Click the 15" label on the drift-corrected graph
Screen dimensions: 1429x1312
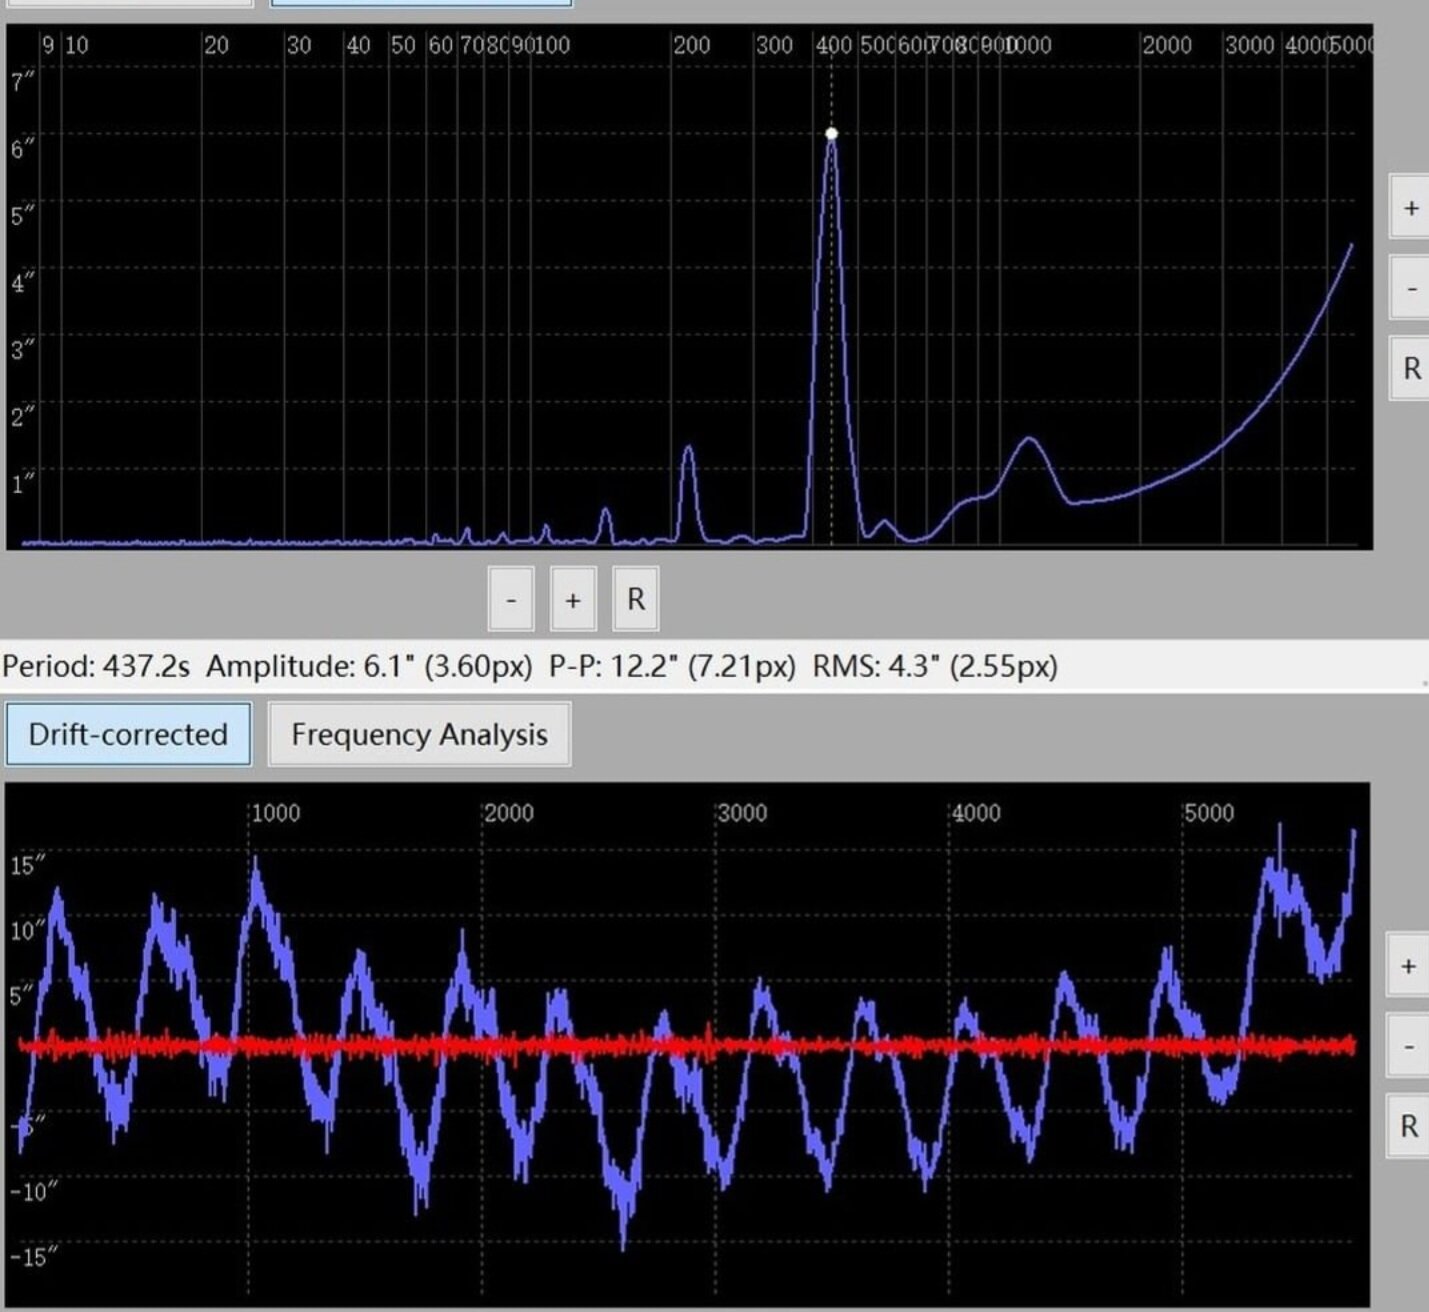pyautogui.click(x=29, y=865)
